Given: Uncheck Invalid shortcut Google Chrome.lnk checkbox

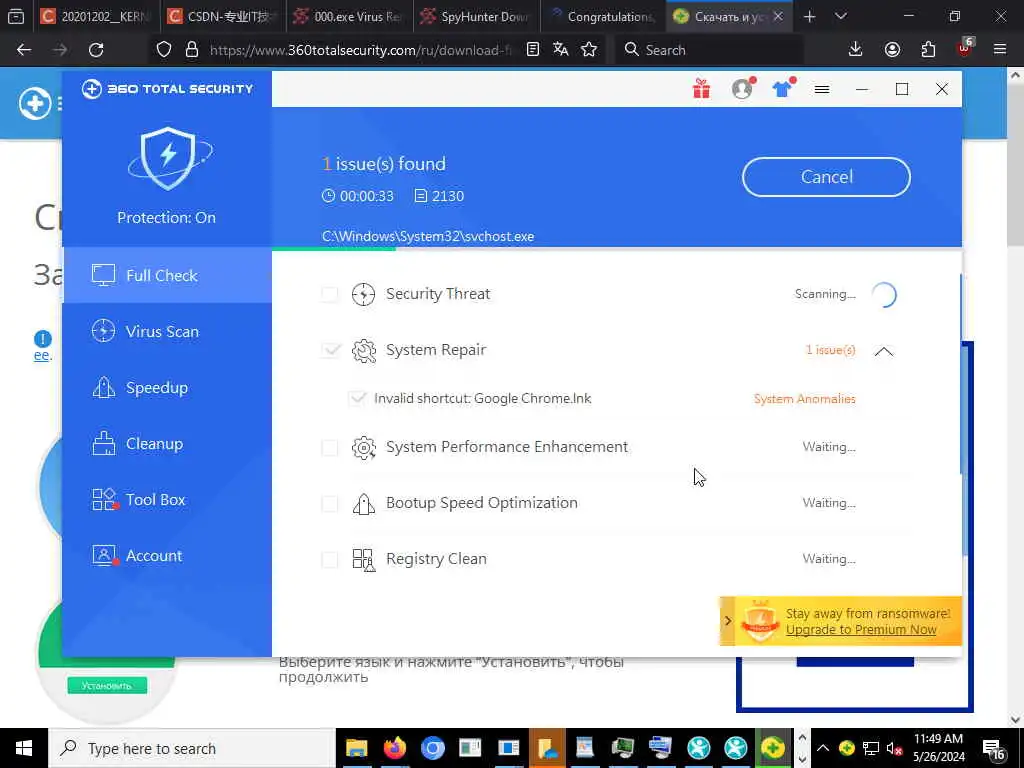Looking at the screenshot, I should [358, 398].
